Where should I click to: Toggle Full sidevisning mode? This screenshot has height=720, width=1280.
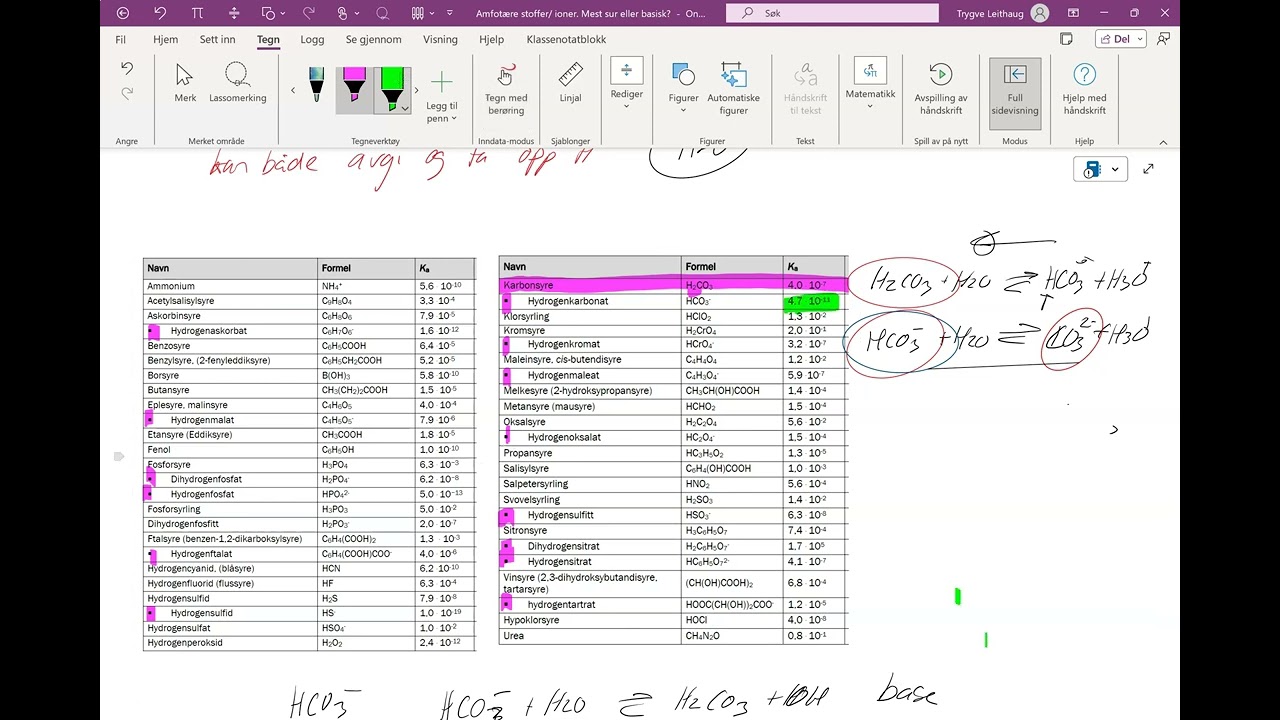pos(1015,92)
